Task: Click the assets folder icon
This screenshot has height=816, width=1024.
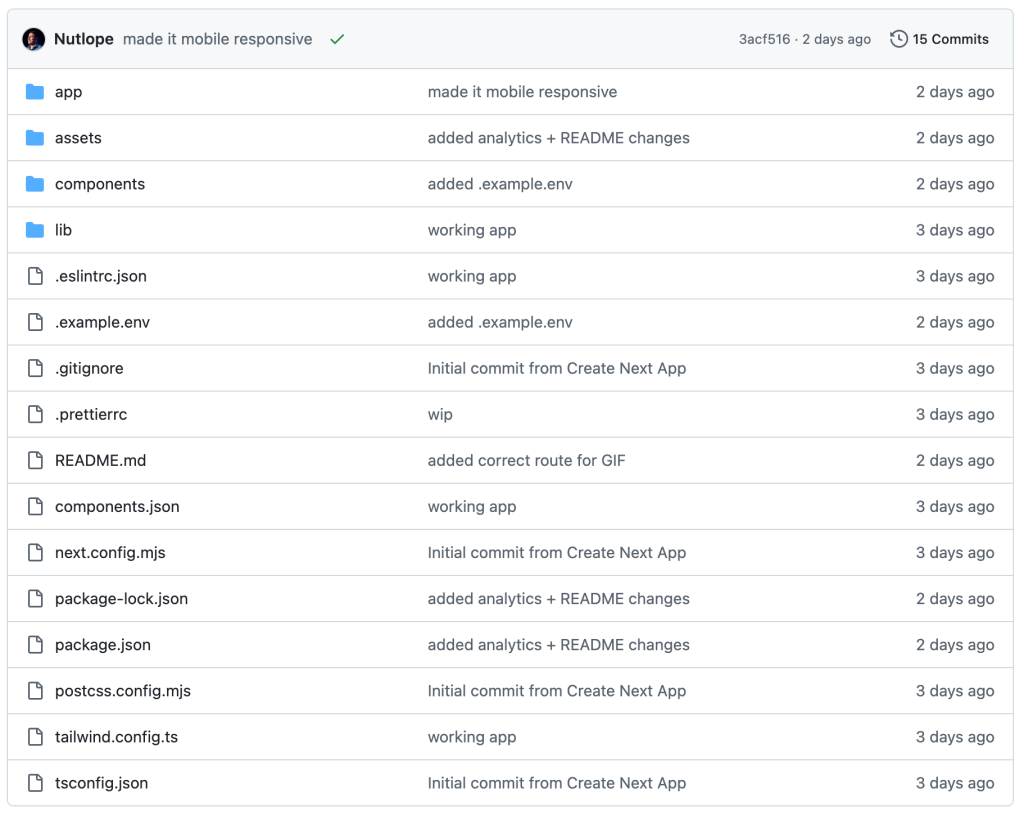Action: (35, 138)
